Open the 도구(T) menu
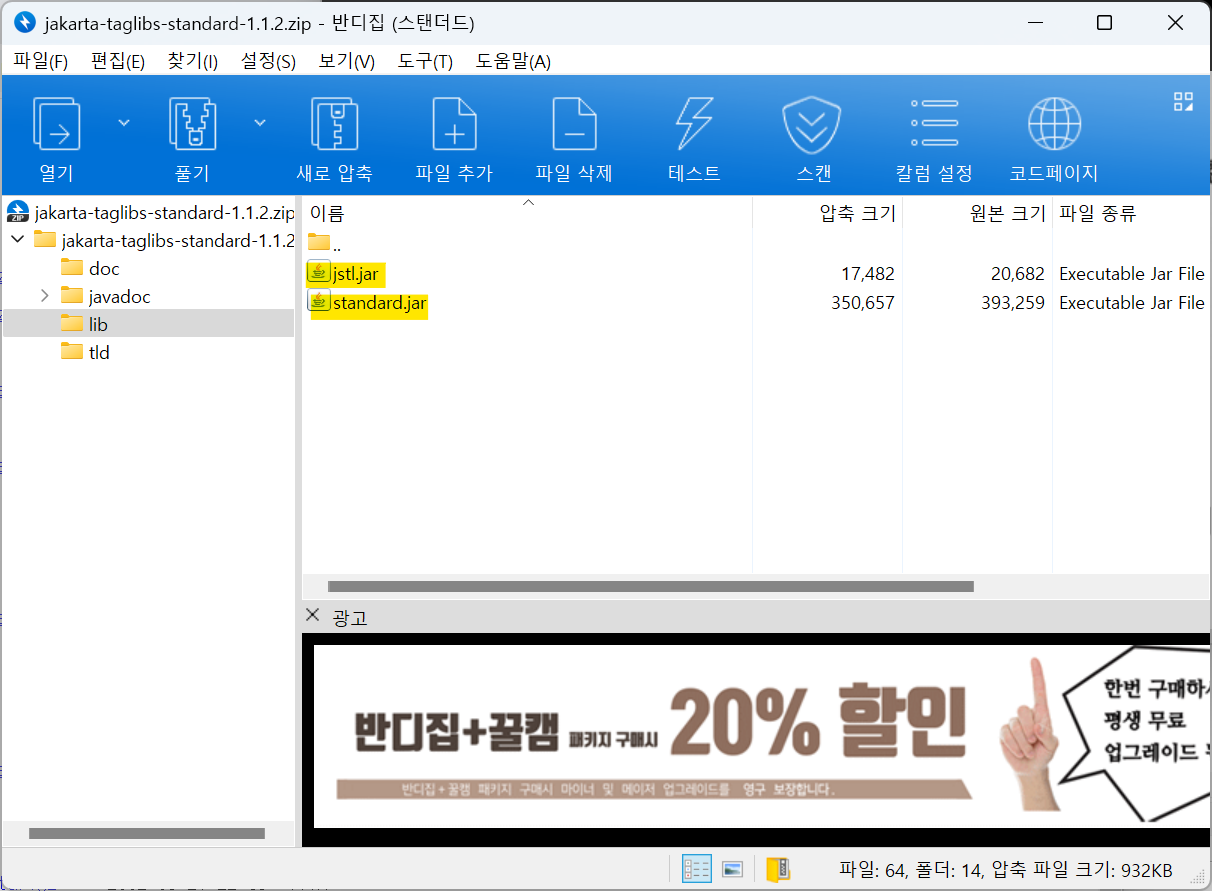Viewport: 1212px width, 891px height. (x=425, y=61)
